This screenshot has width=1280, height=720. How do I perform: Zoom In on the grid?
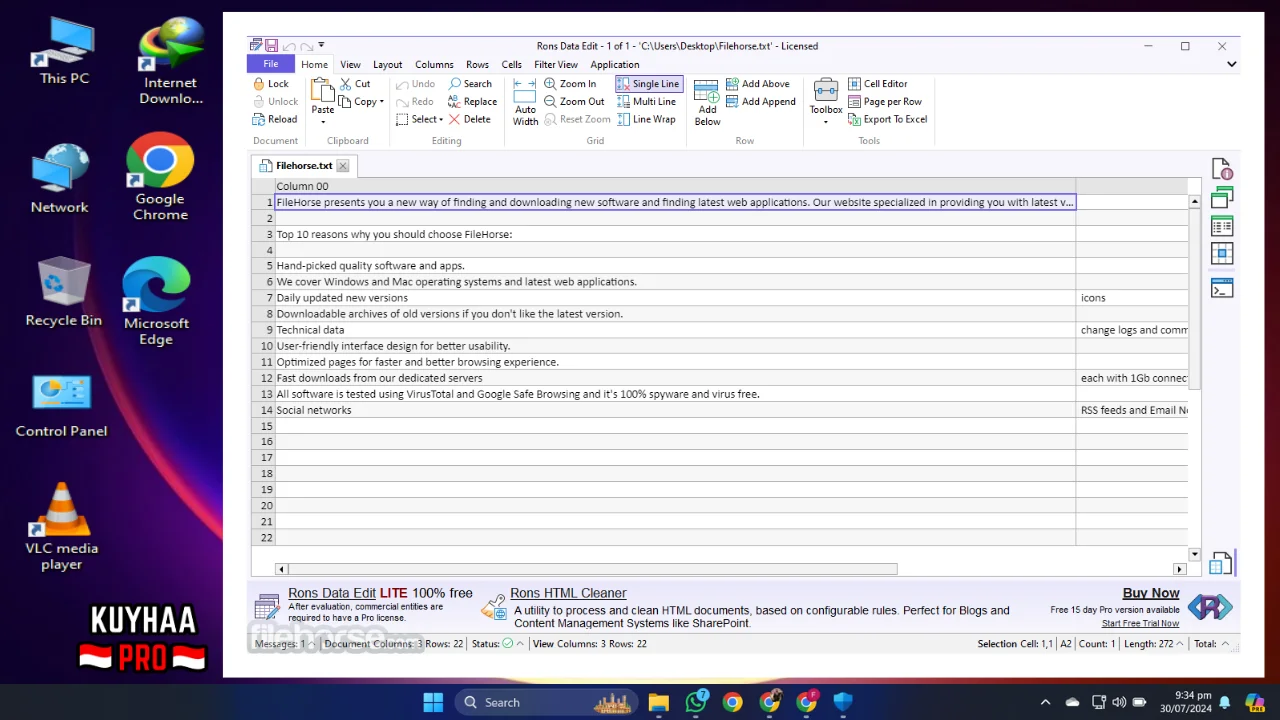570,84
